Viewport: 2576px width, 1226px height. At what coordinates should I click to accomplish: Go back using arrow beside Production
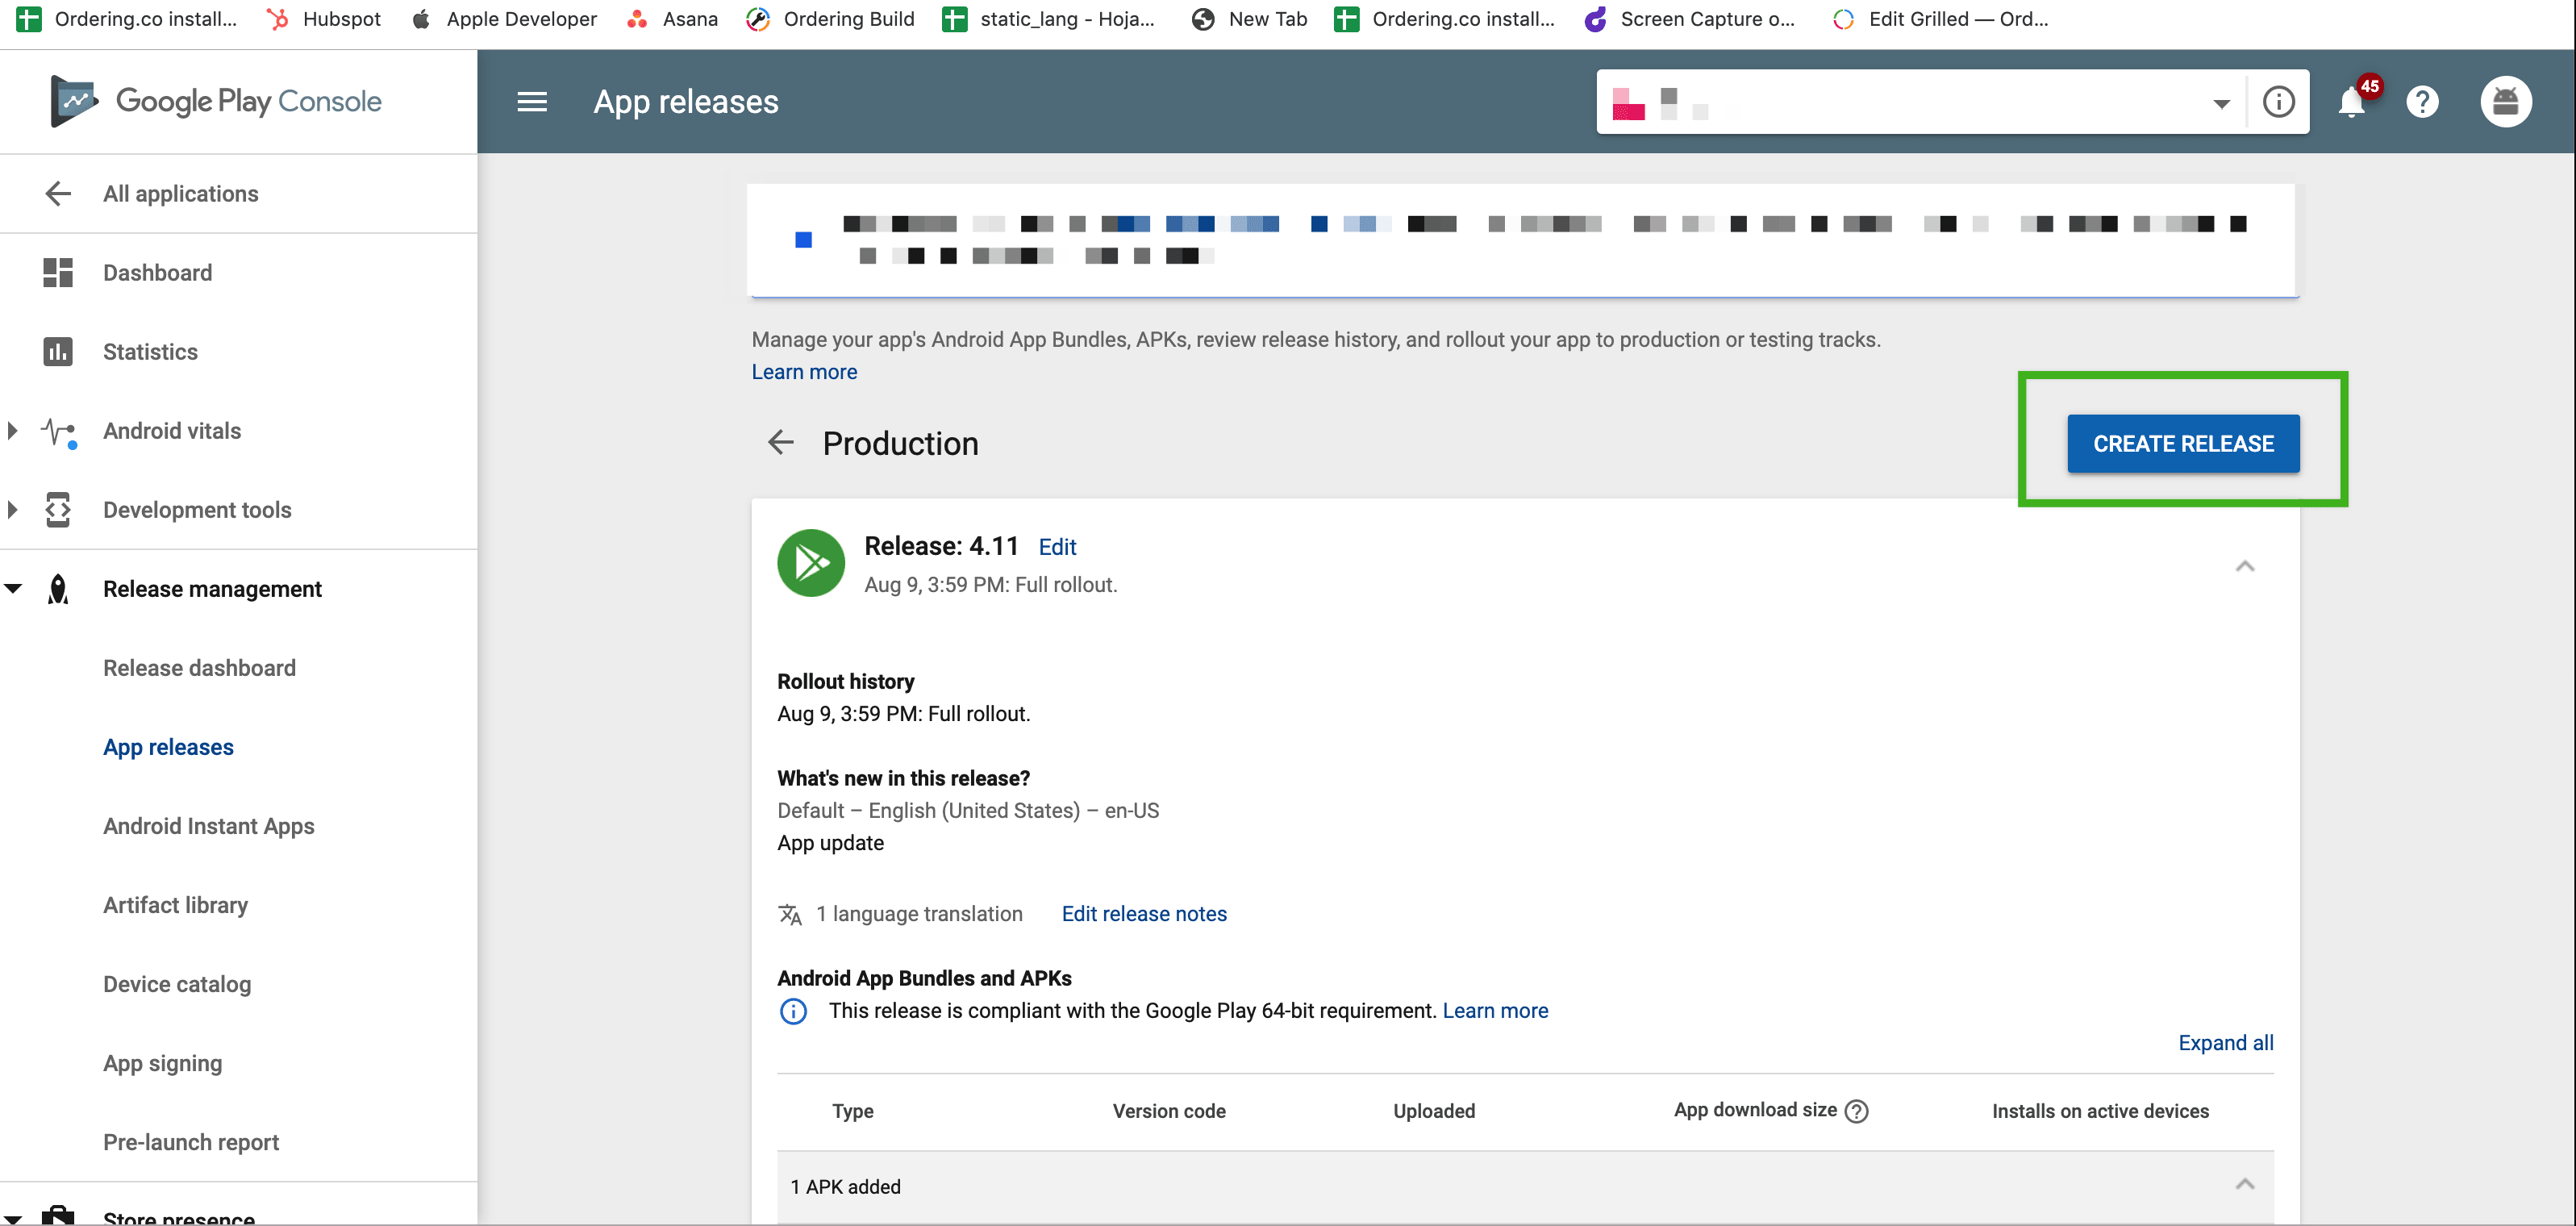pyautogui.click(x=780, y=442)
